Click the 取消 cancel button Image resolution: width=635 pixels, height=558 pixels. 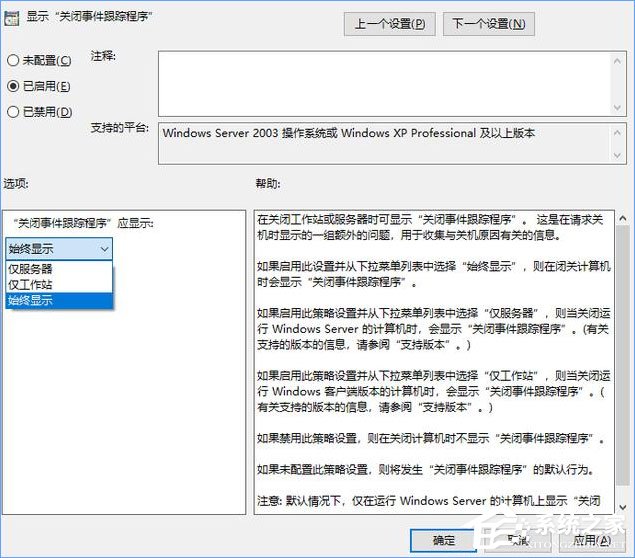tap(518, 540)
